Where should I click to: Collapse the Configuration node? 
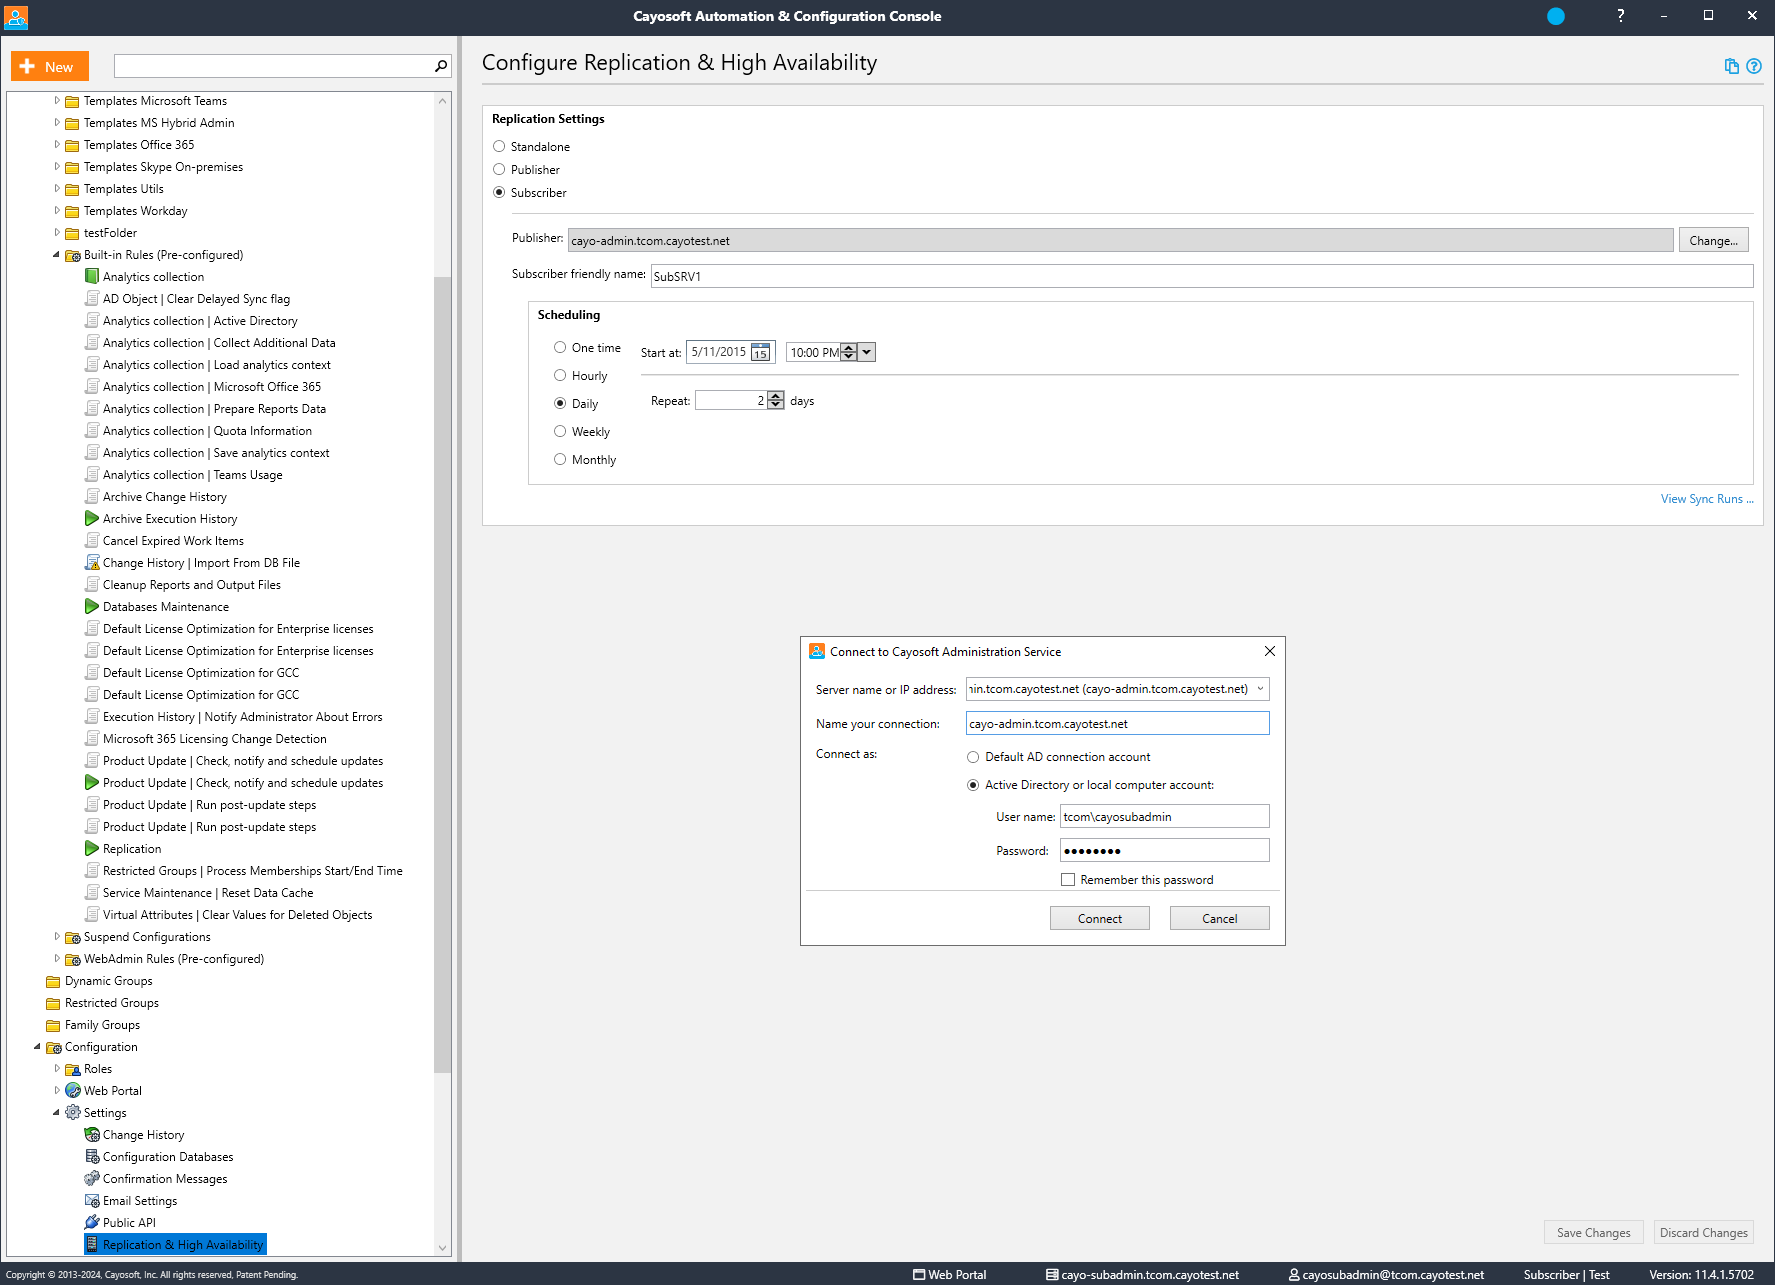(37, 1047)
